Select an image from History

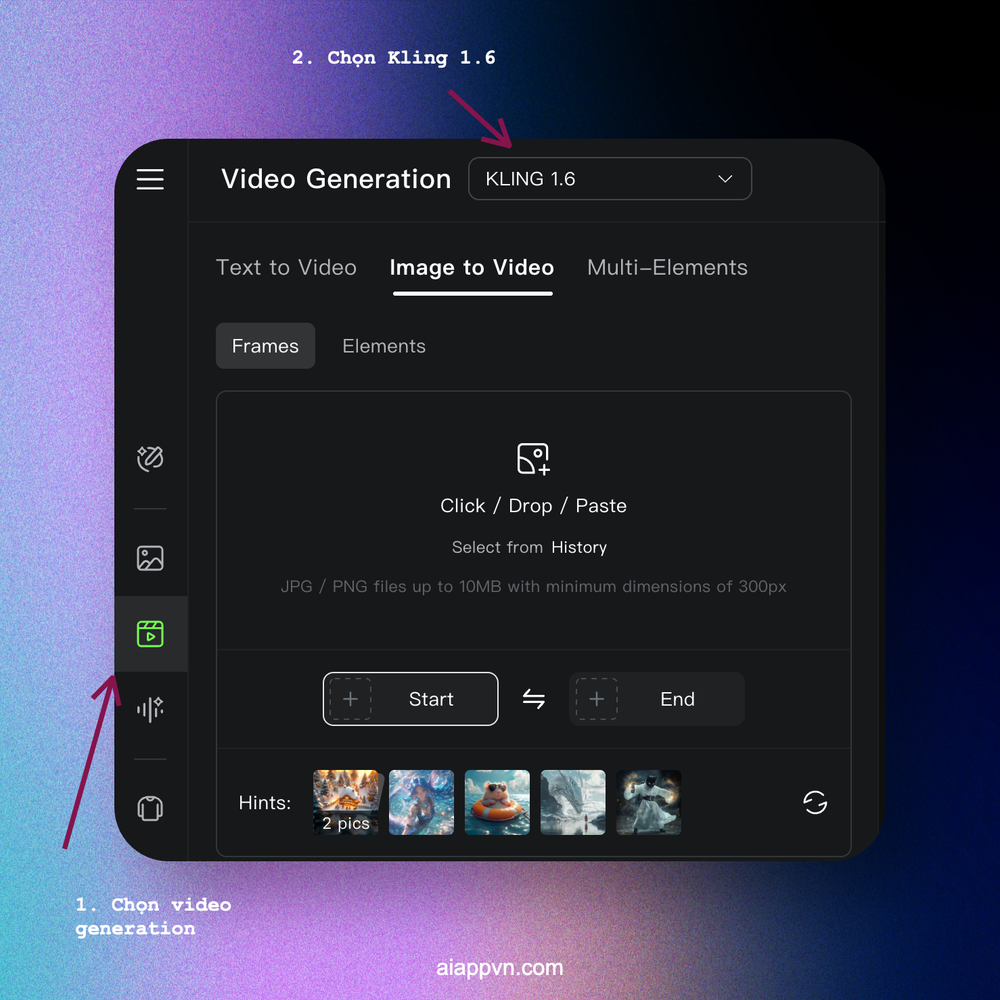click(579, 547)
